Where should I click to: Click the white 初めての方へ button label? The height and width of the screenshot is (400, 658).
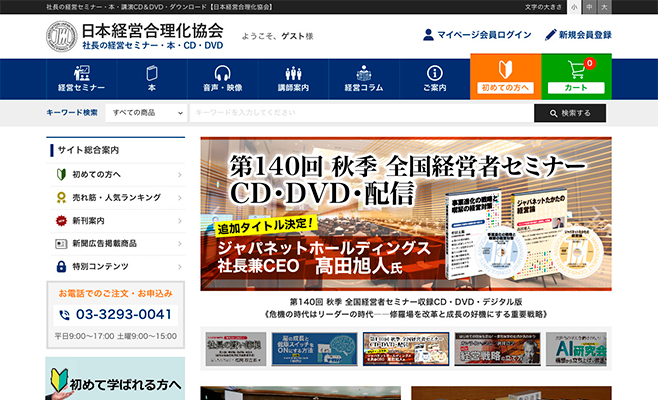coord(505,88)
